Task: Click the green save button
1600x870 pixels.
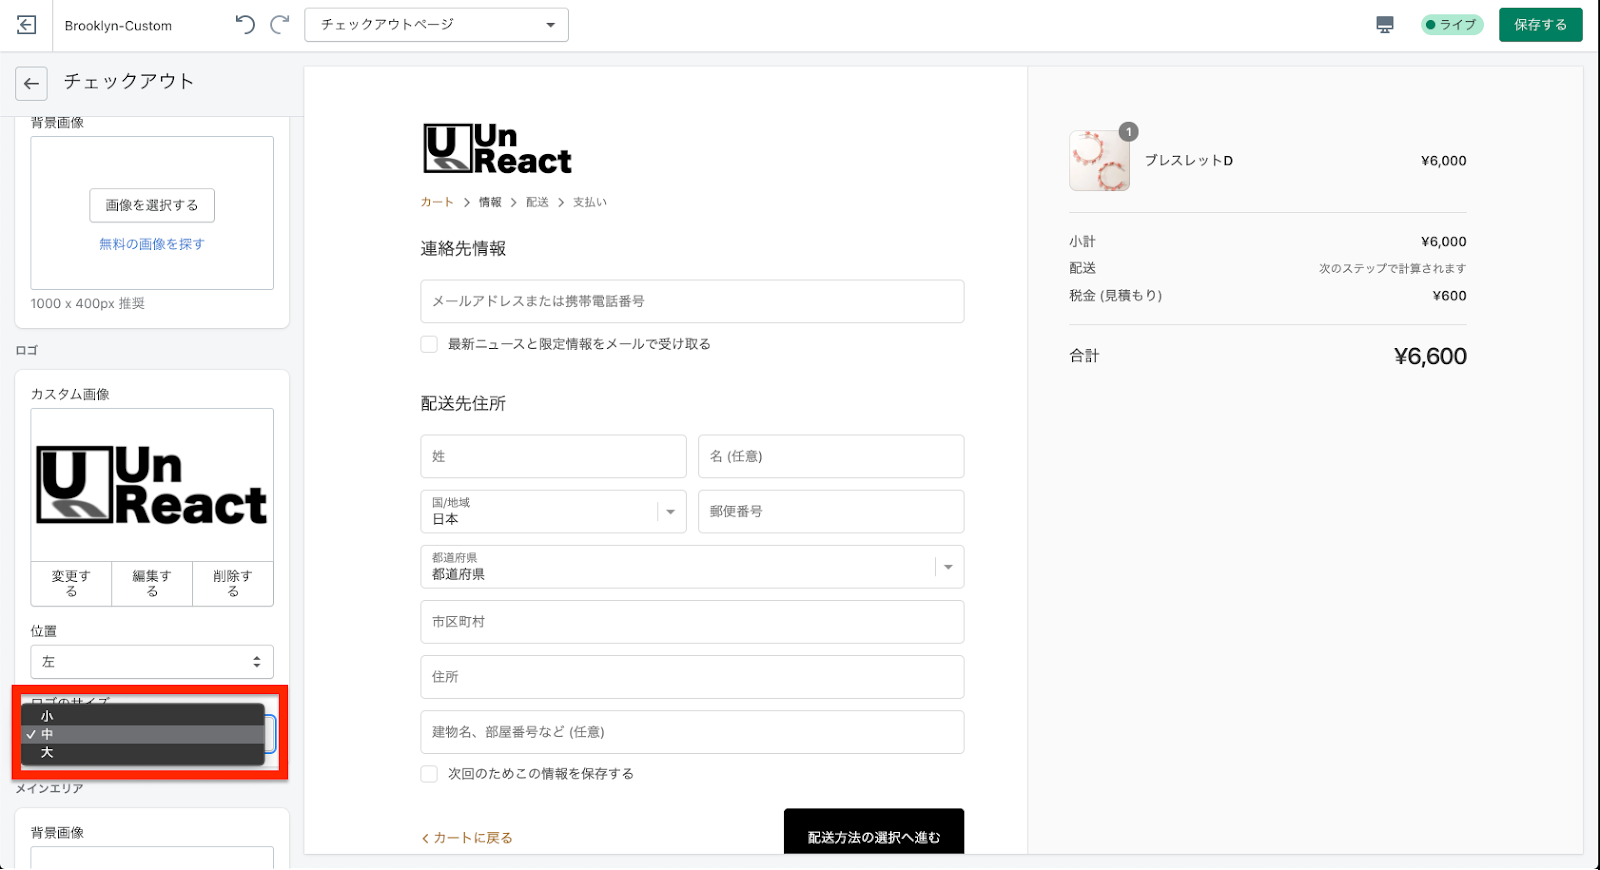Action: pyautogui.click(x=1540, y=25)
